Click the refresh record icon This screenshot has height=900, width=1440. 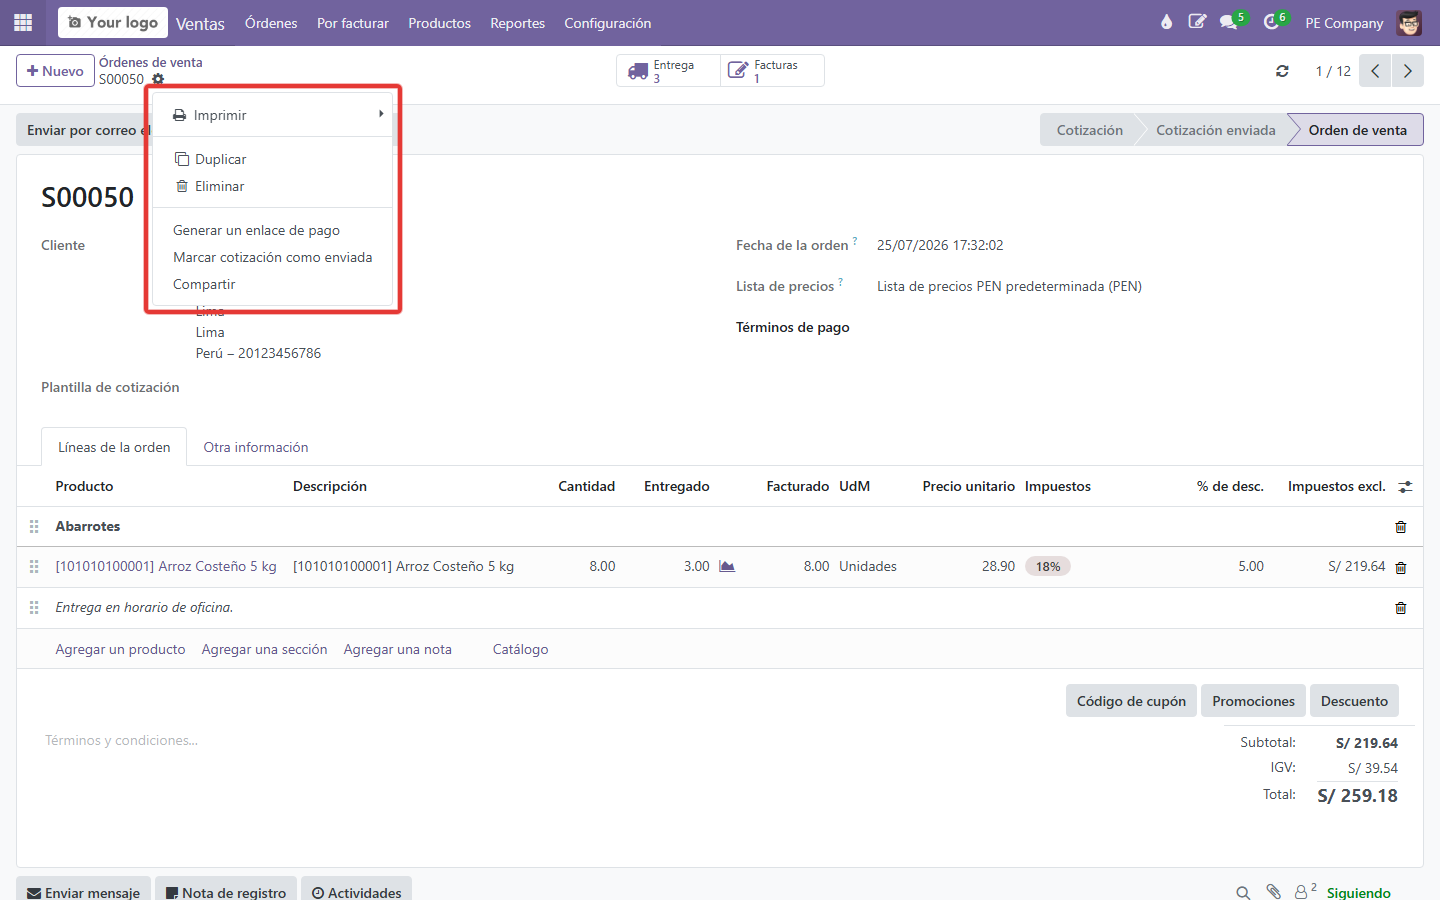[x=1282, y=71]
